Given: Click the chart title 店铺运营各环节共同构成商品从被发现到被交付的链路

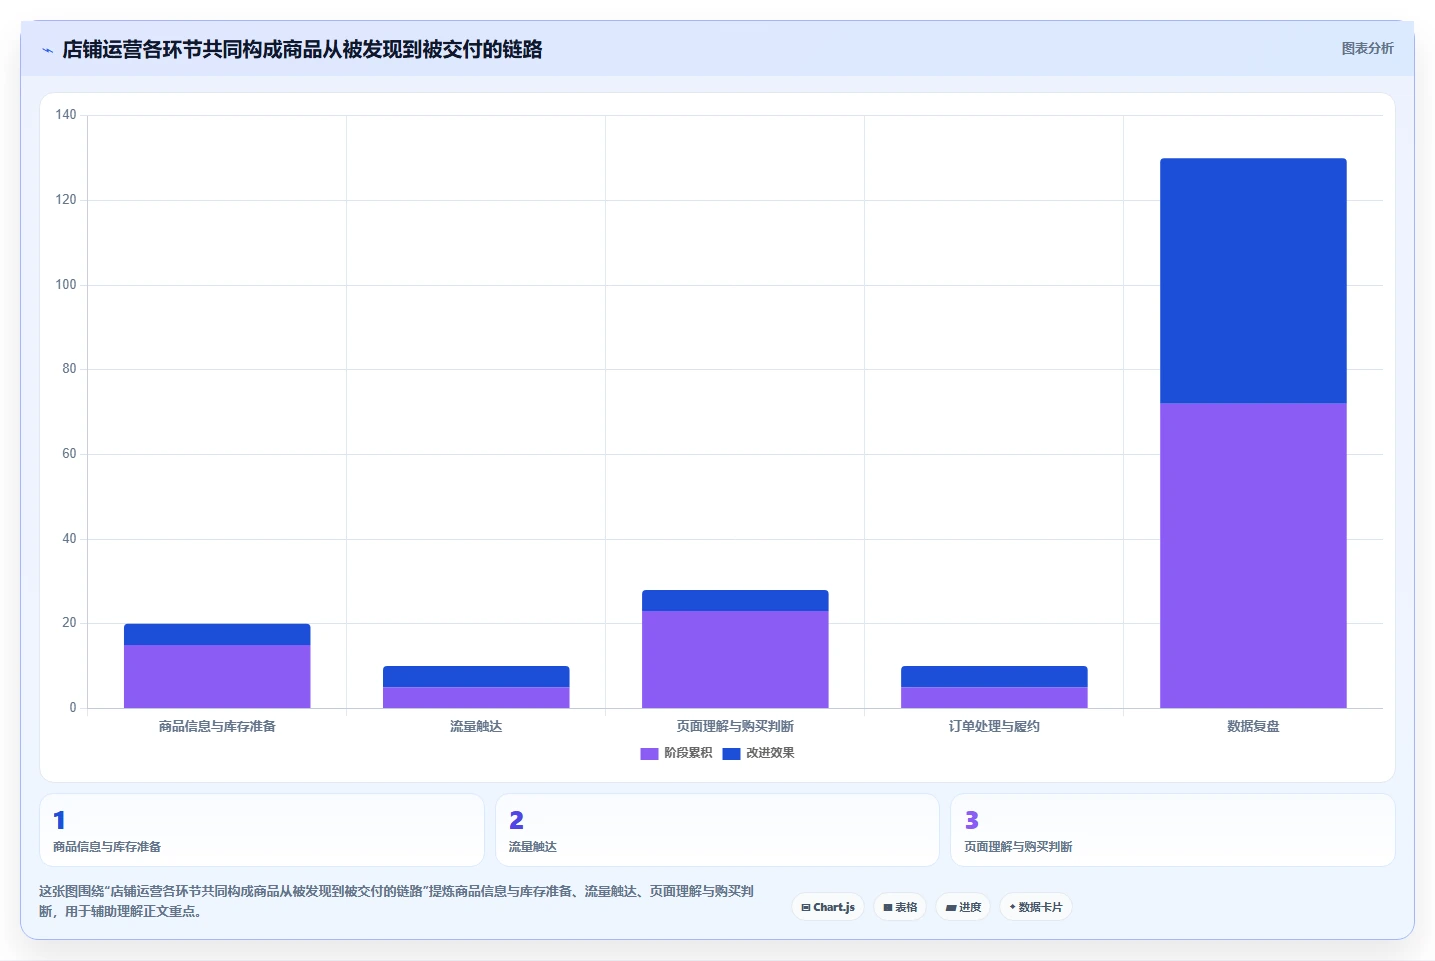Looking at the screenshot, I should 302,49.
